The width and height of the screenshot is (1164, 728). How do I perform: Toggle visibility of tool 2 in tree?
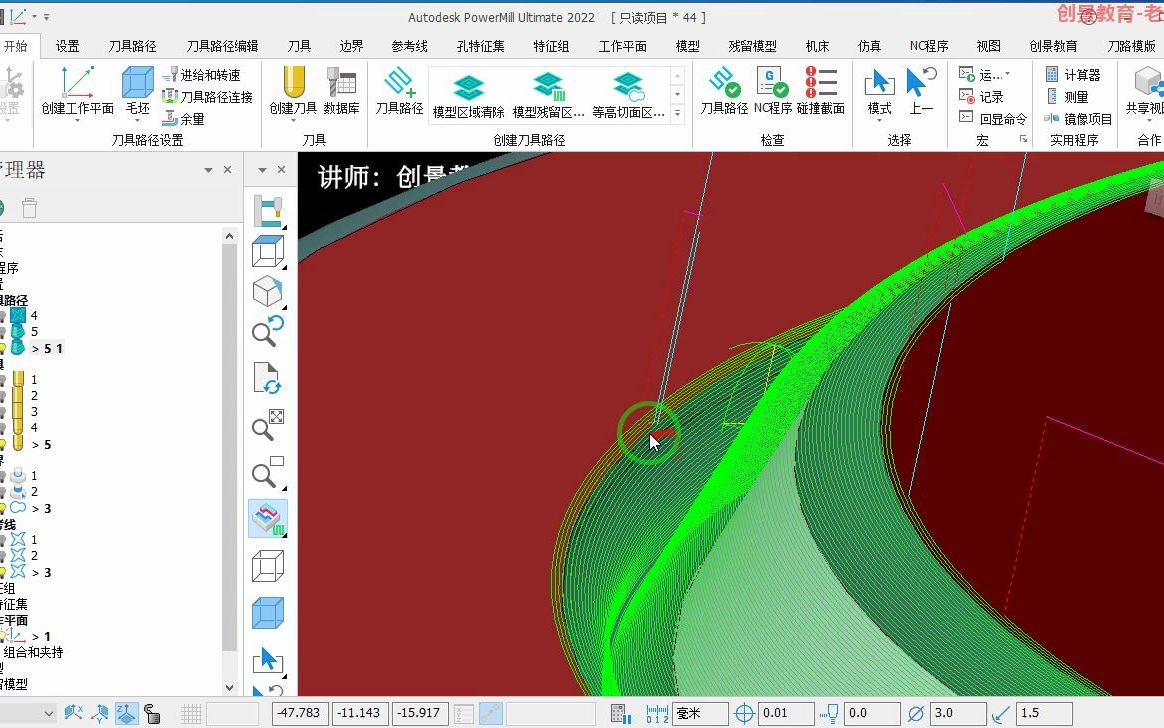[x=4, y=394]
